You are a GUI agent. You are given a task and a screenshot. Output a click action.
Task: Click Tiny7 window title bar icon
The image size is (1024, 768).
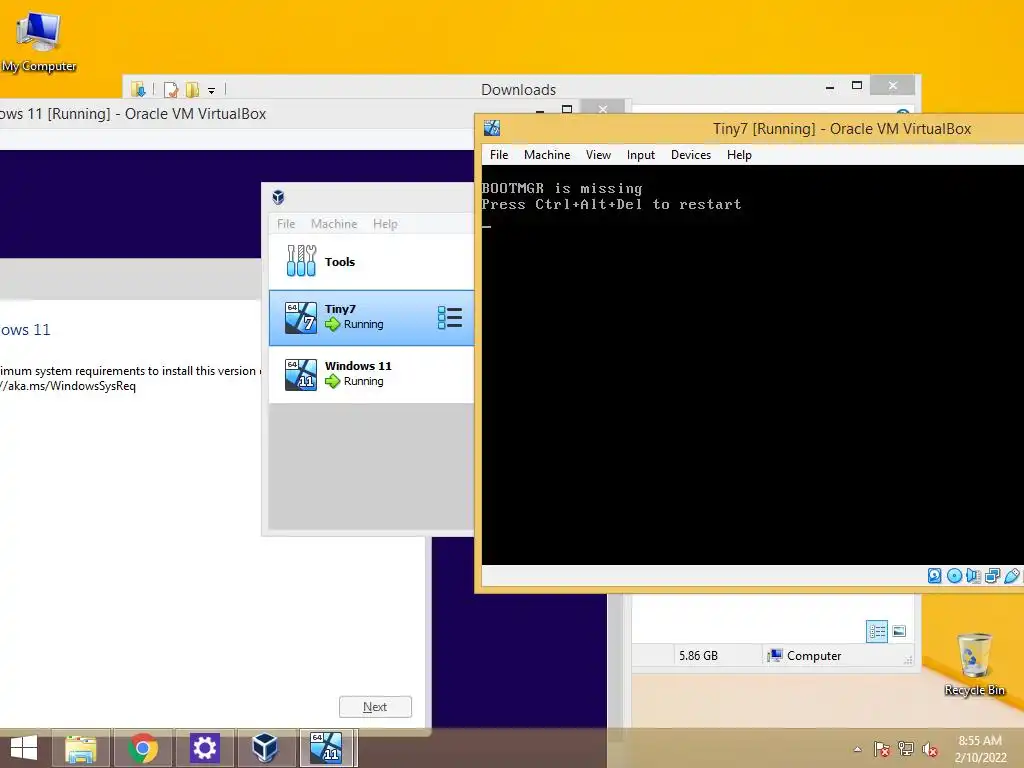coord(492,129)
